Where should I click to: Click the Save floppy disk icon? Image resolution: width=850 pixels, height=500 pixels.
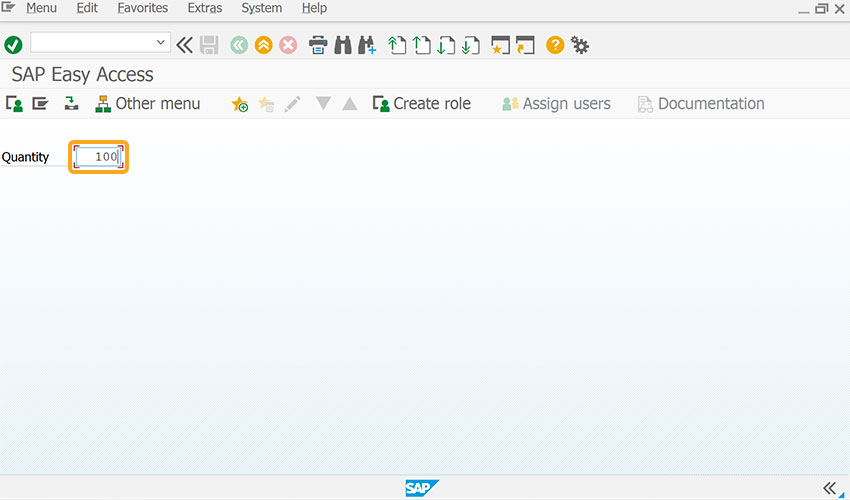(209, 45)
